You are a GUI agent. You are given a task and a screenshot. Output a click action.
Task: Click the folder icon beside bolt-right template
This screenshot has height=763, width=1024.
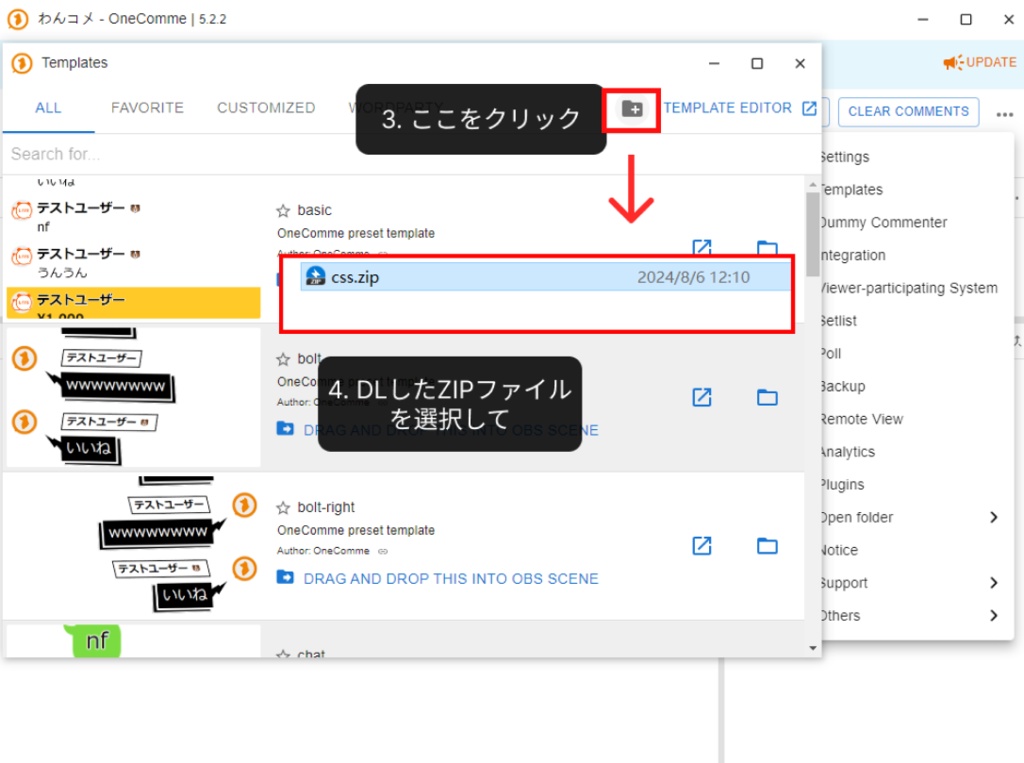767,546
